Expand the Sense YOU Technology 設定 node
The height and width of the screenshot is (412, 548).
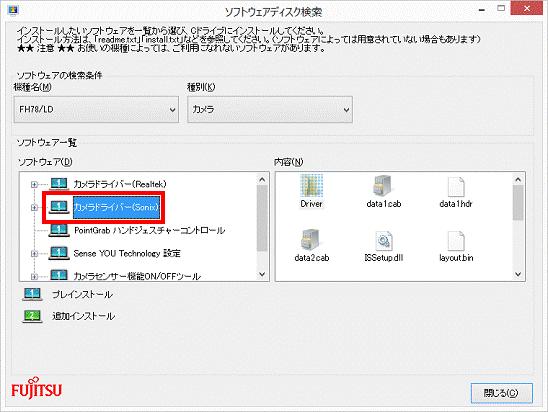pyautogui.click(x=34, y=254)
